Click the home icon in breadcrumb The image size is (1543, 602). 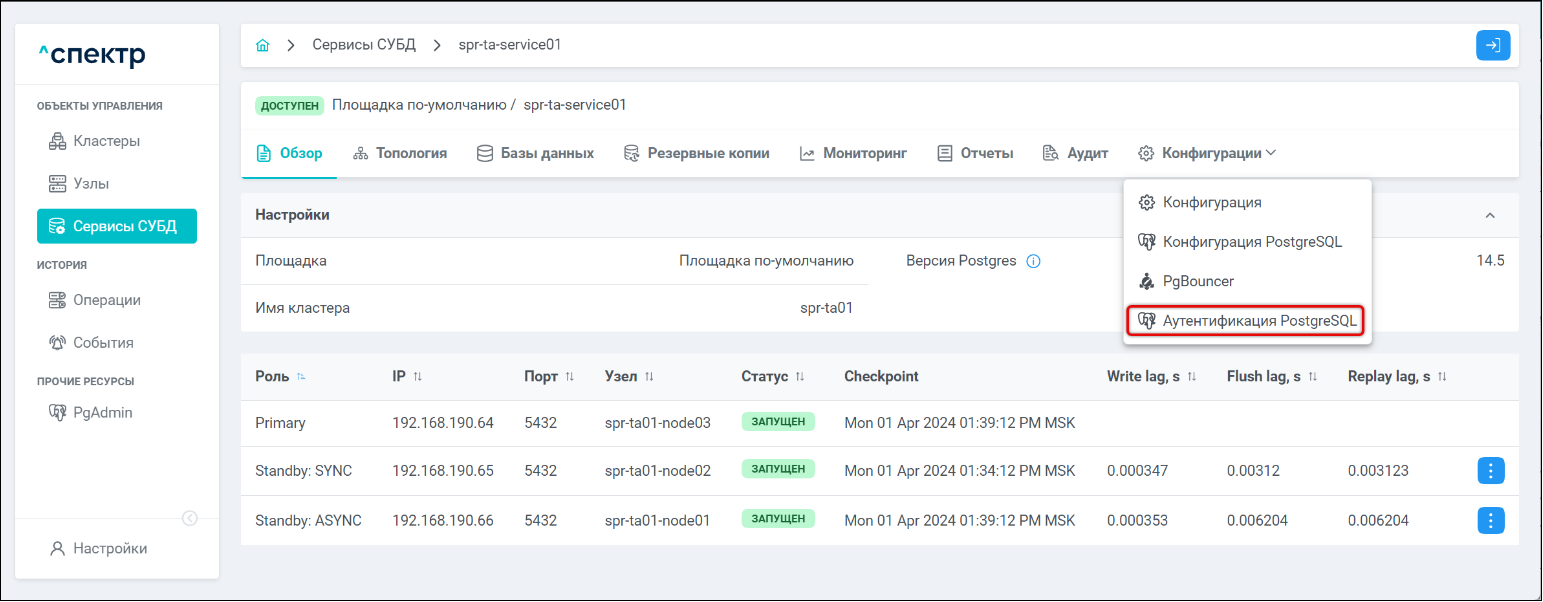(x=263, y=46)
